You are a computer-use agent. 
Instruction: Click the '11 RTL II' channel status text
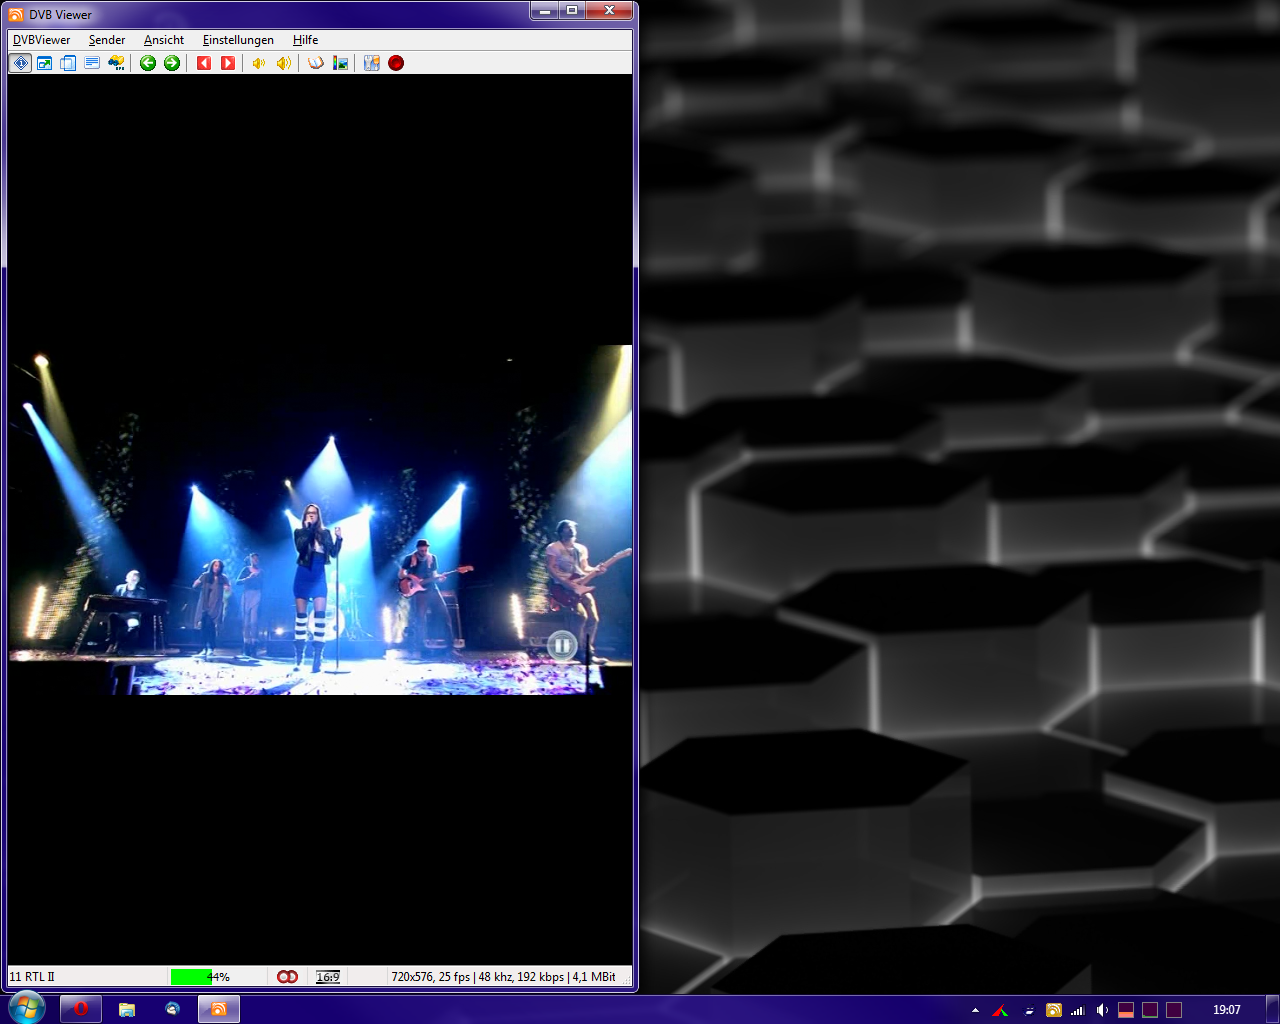[32, 977]
